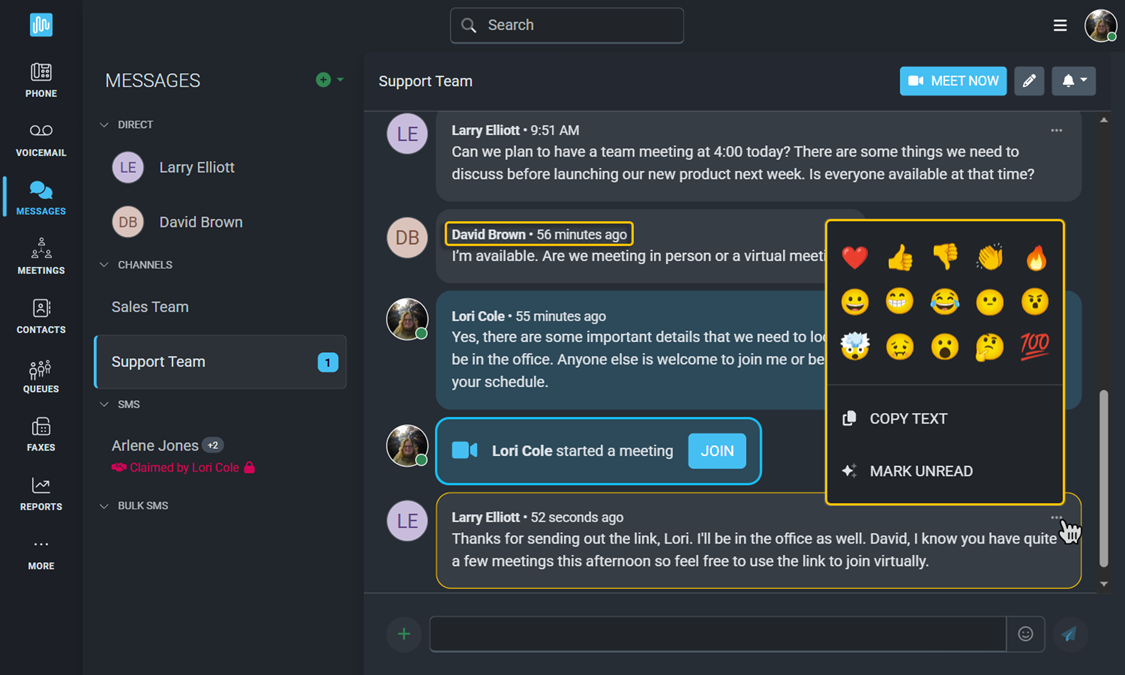Choose MARK UNREAD in the context menu
The width and height of the screenshot is (1125, 675).
920,471
